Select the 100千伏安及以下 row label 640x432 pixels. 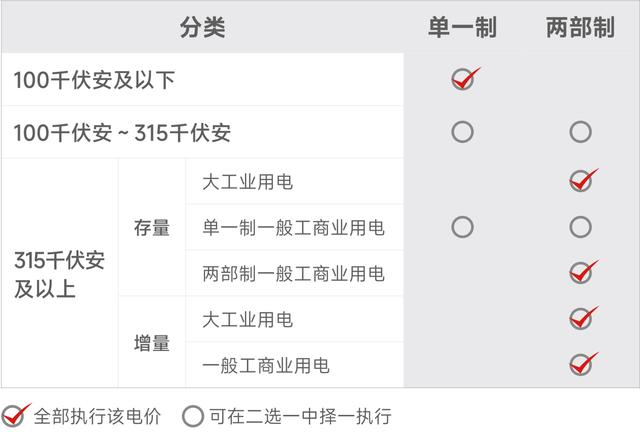click(94, 80)
